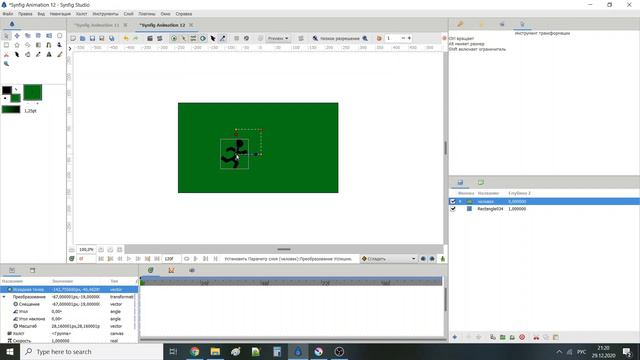This screenshot has height=360, width=640.
Task: Toggle visibility checkbox of selected человек layer
Action: click(453, 201)
